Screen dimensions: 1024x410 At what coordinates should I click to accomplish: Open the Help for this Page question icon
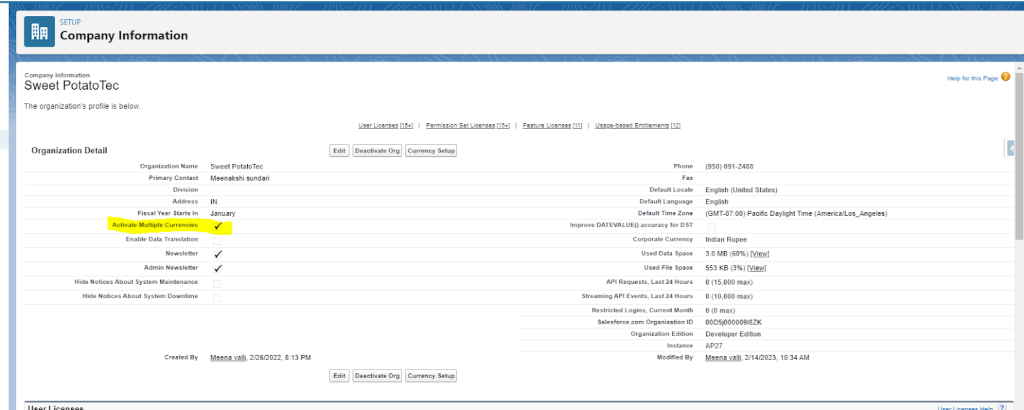(x=1005, y=77)
